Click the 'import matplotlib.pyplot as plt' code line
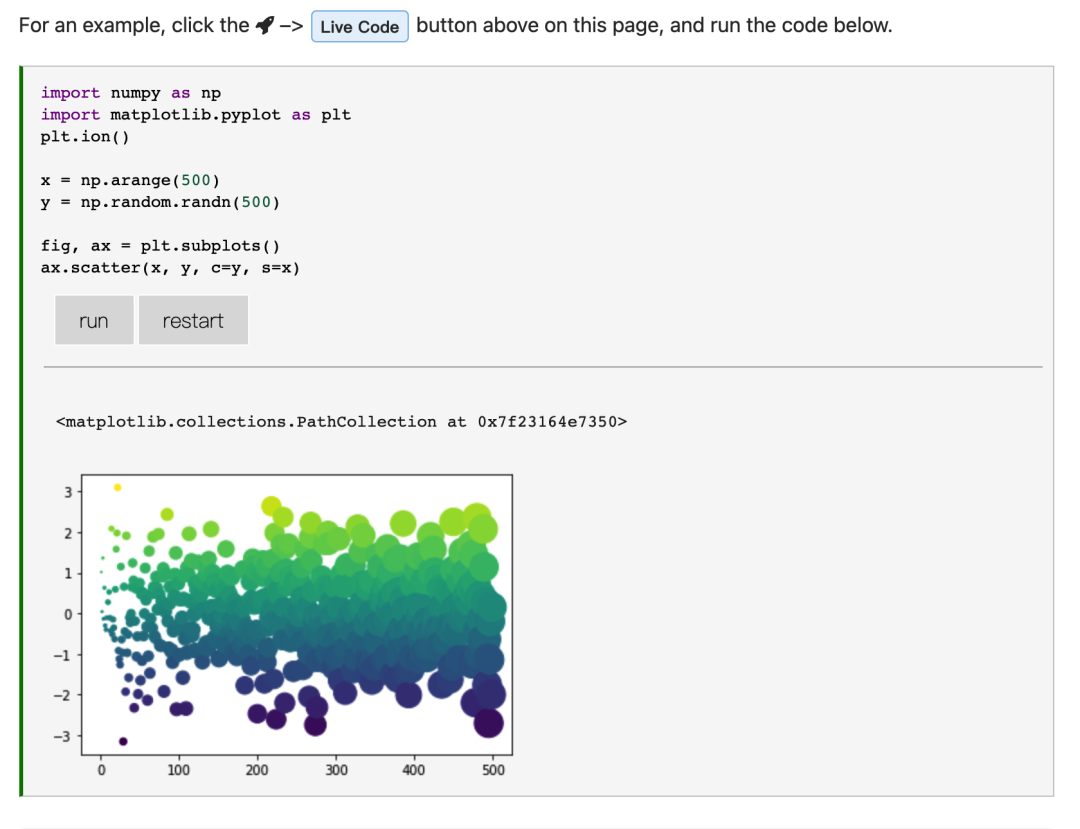 coord(195,115)
